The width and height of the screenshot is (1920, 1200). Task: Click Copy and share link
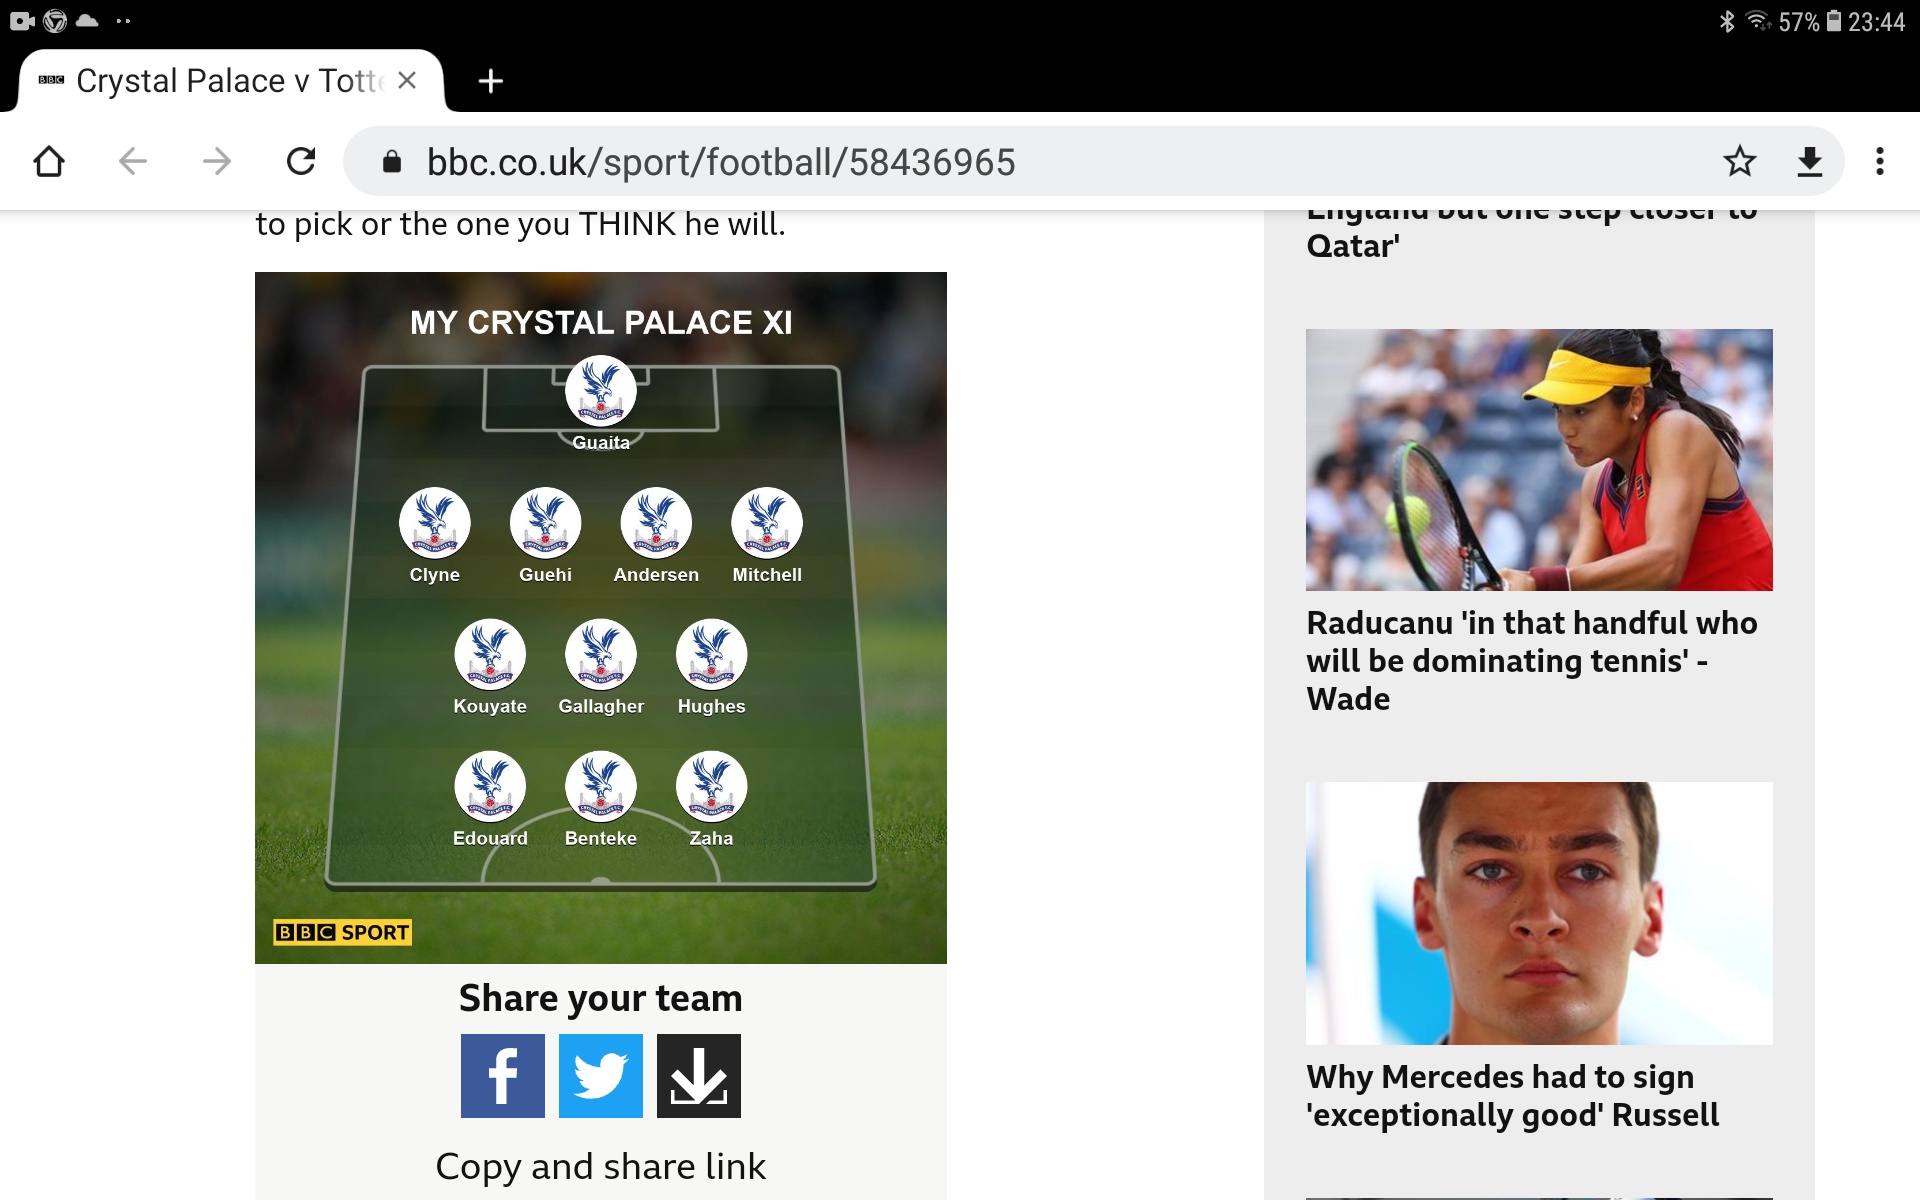click(x=600, y=1166)
